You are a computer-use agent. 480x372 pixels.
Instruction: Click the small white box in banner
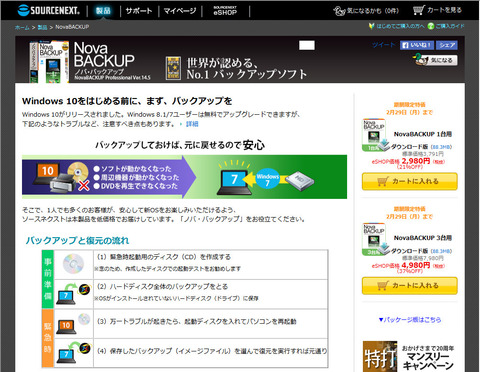pos(307,45)
